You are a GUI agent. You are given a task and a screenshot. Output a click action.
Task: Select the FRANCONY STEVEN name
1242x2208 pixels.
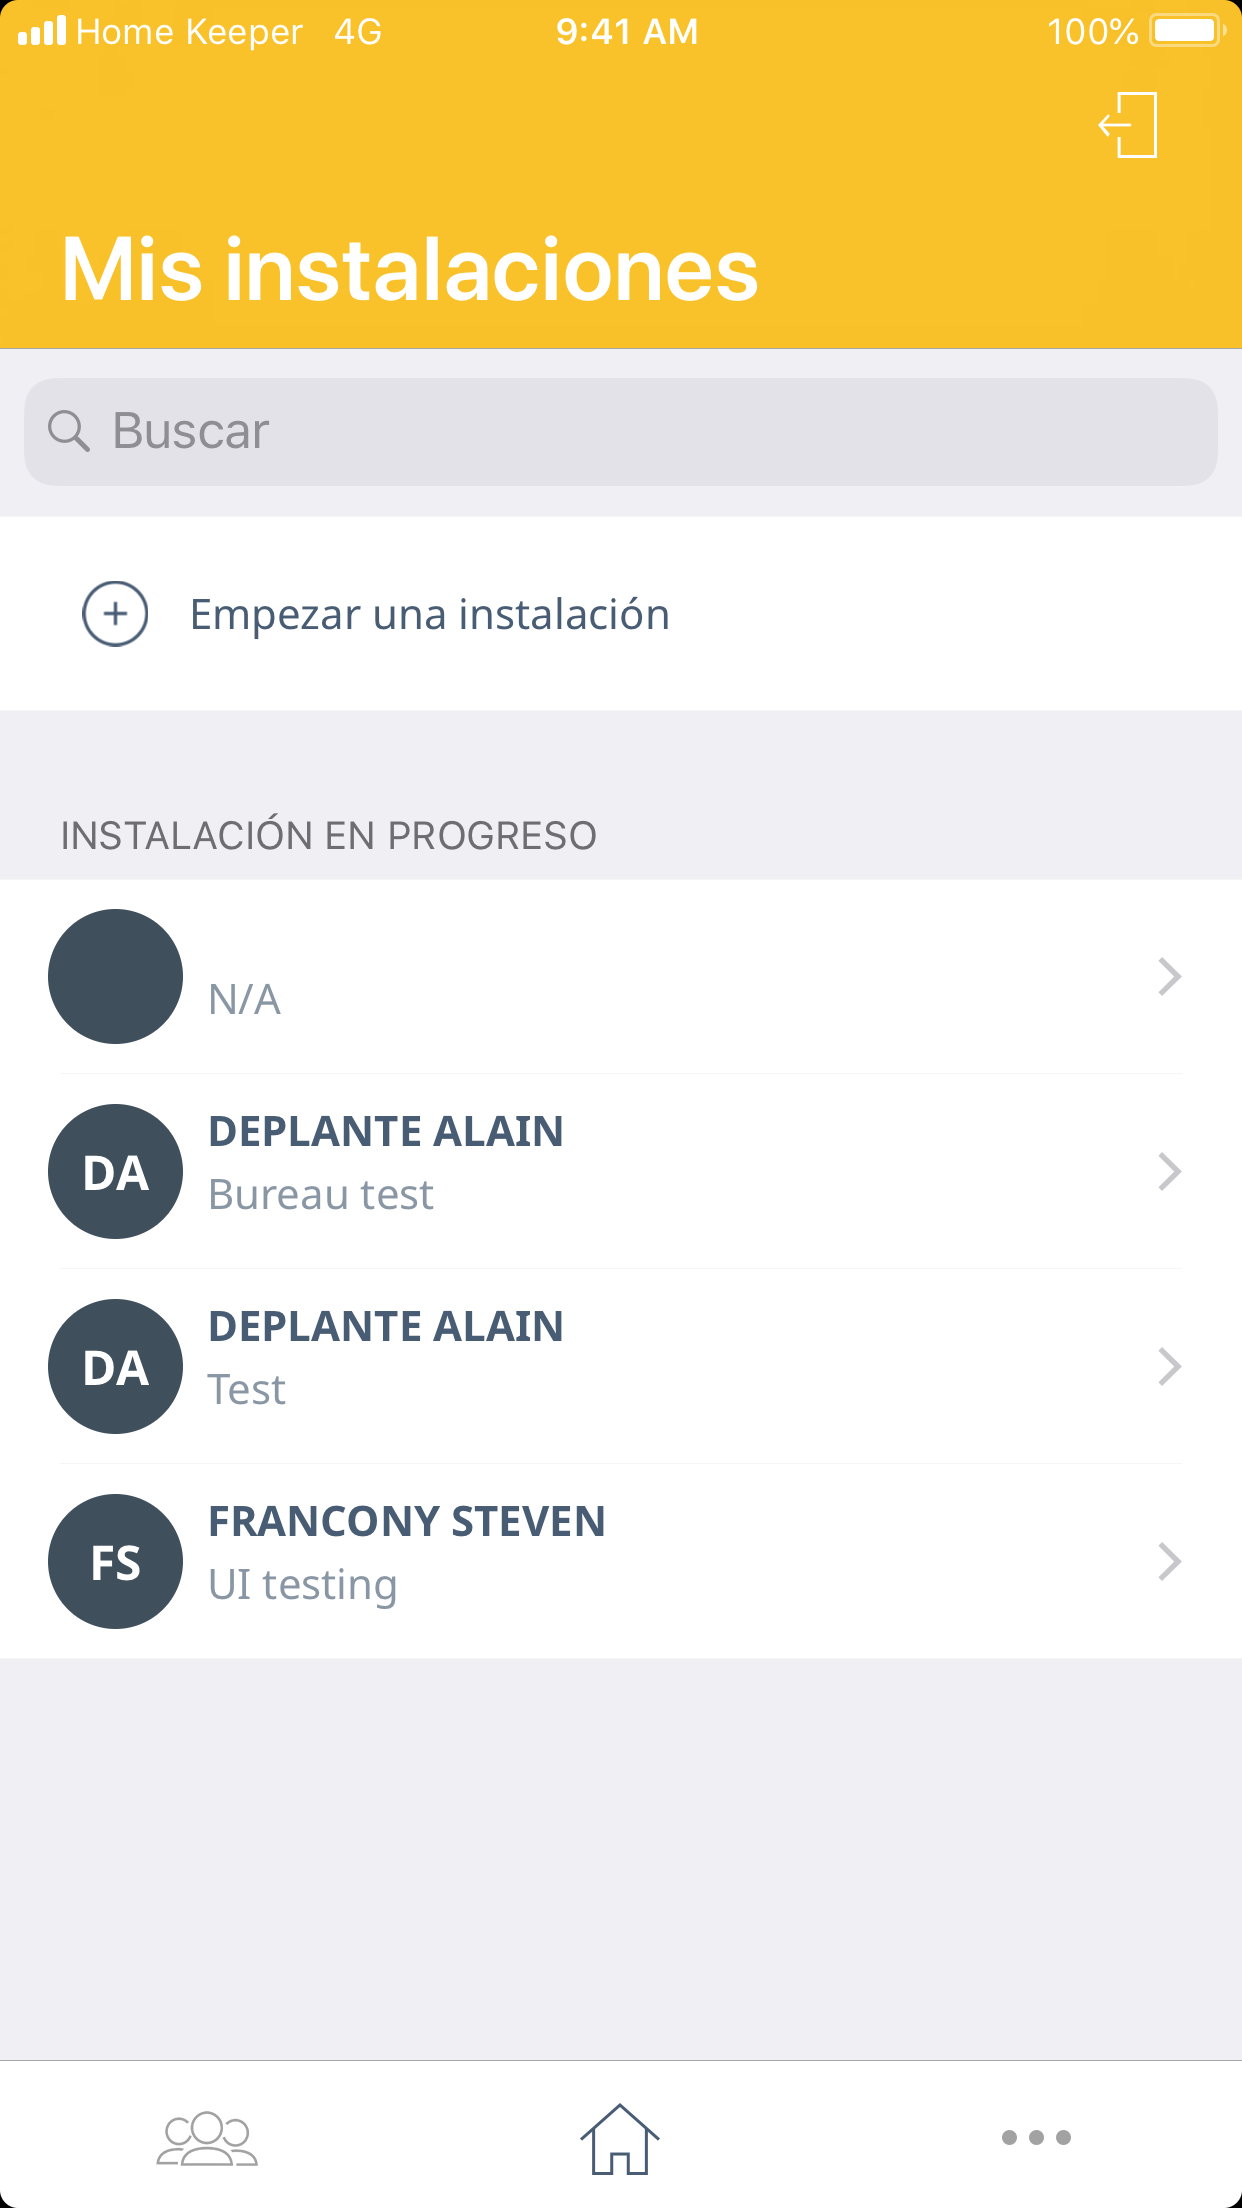(406, 1522)
